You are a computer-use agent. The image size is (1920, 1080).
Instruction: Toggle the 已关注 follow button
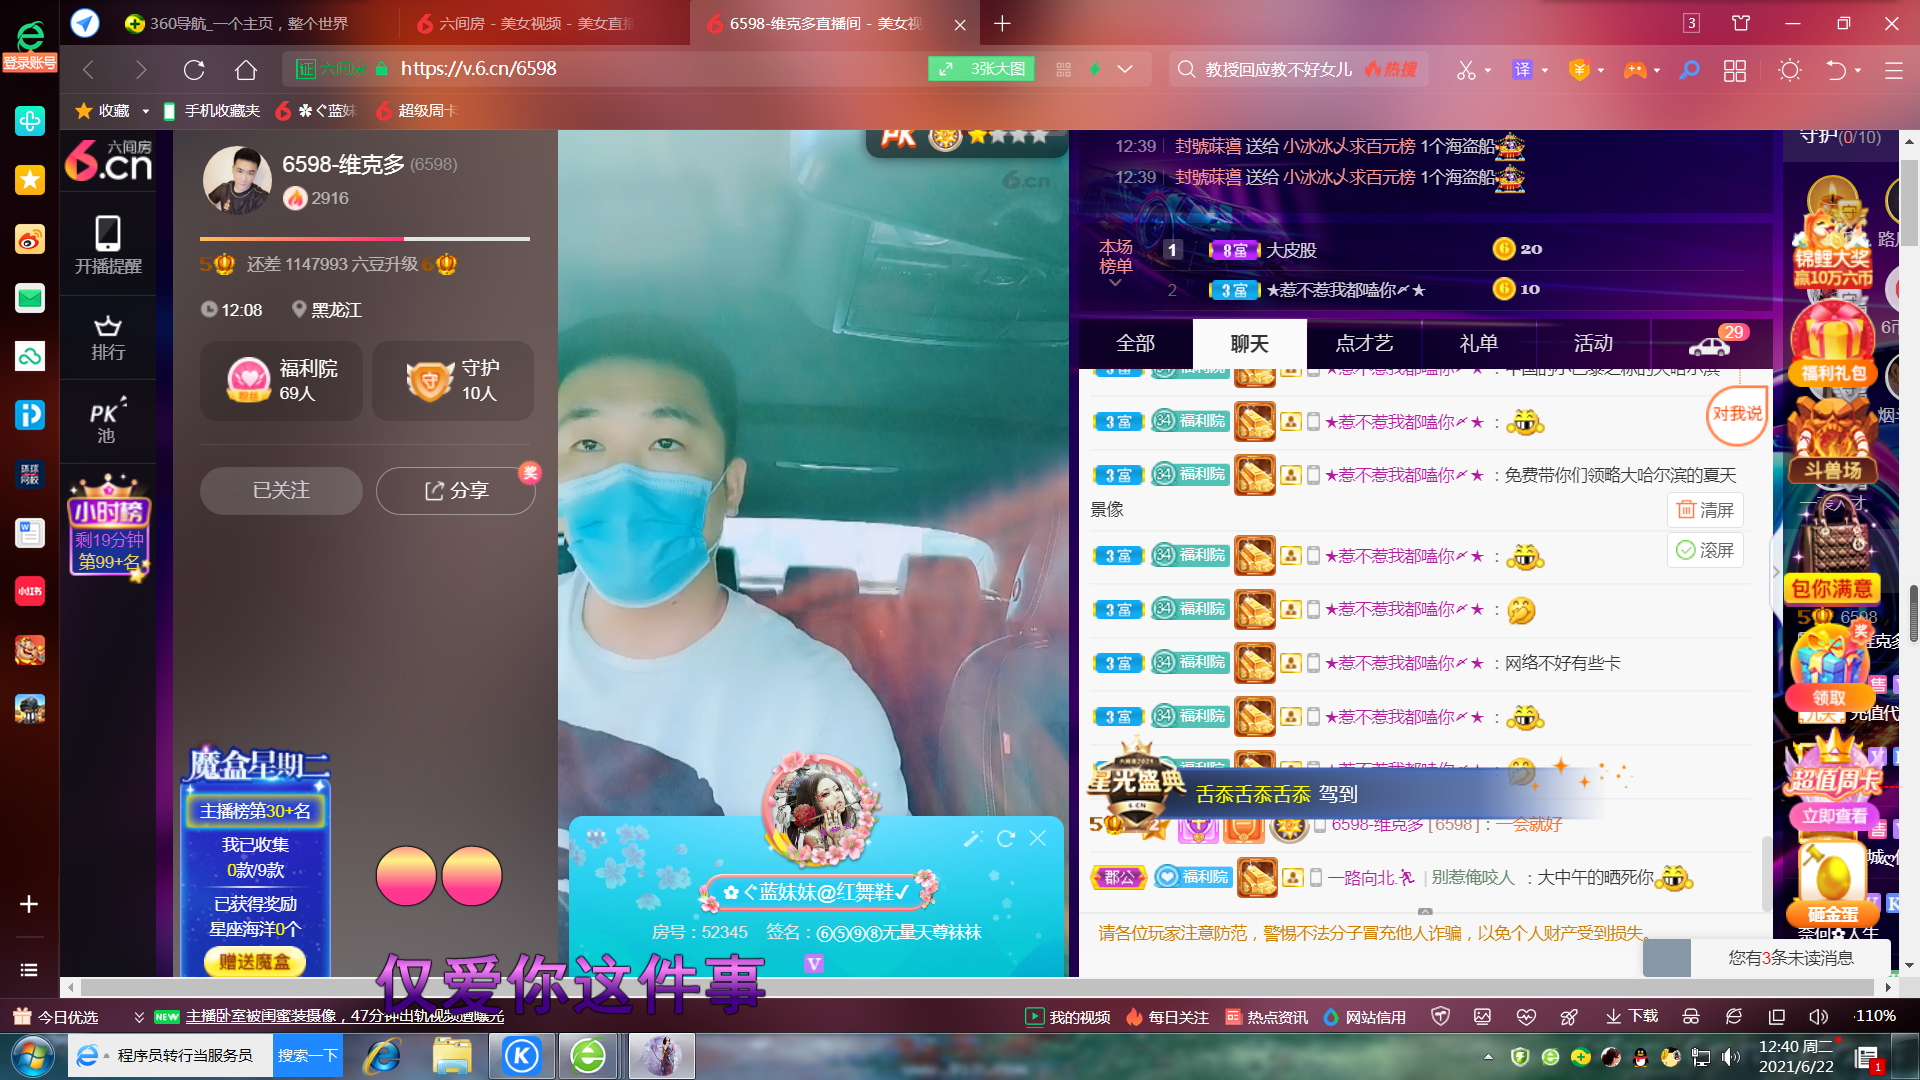click(281, 491)
